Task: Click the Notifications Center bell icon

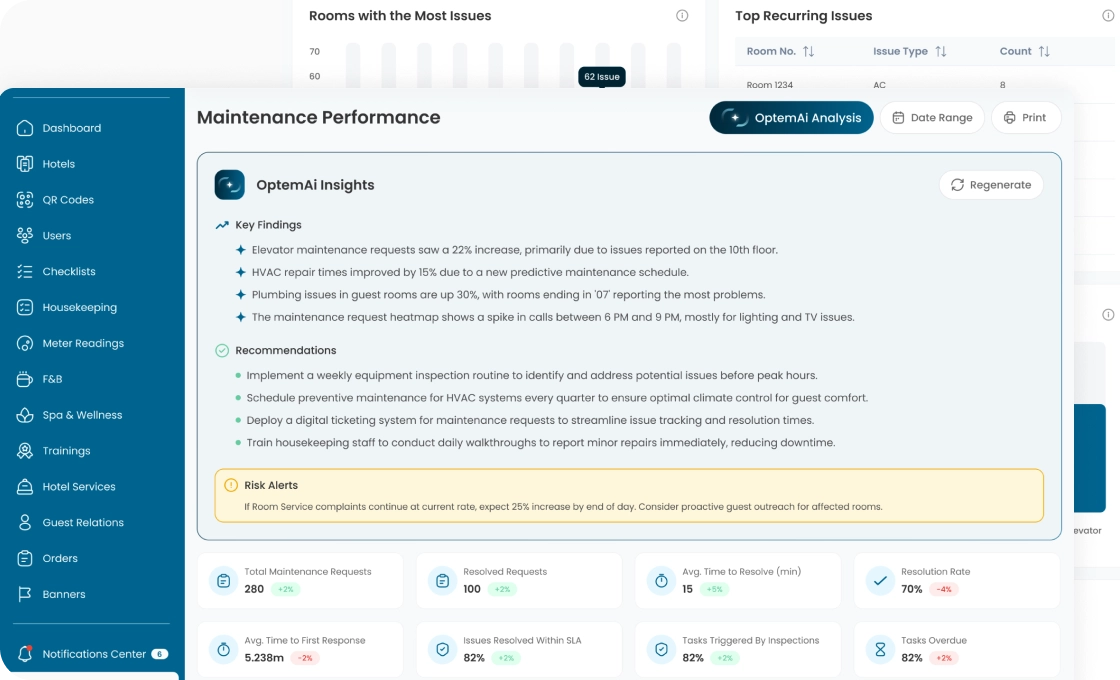Action: pyautogui.click(x=25, y=654)
